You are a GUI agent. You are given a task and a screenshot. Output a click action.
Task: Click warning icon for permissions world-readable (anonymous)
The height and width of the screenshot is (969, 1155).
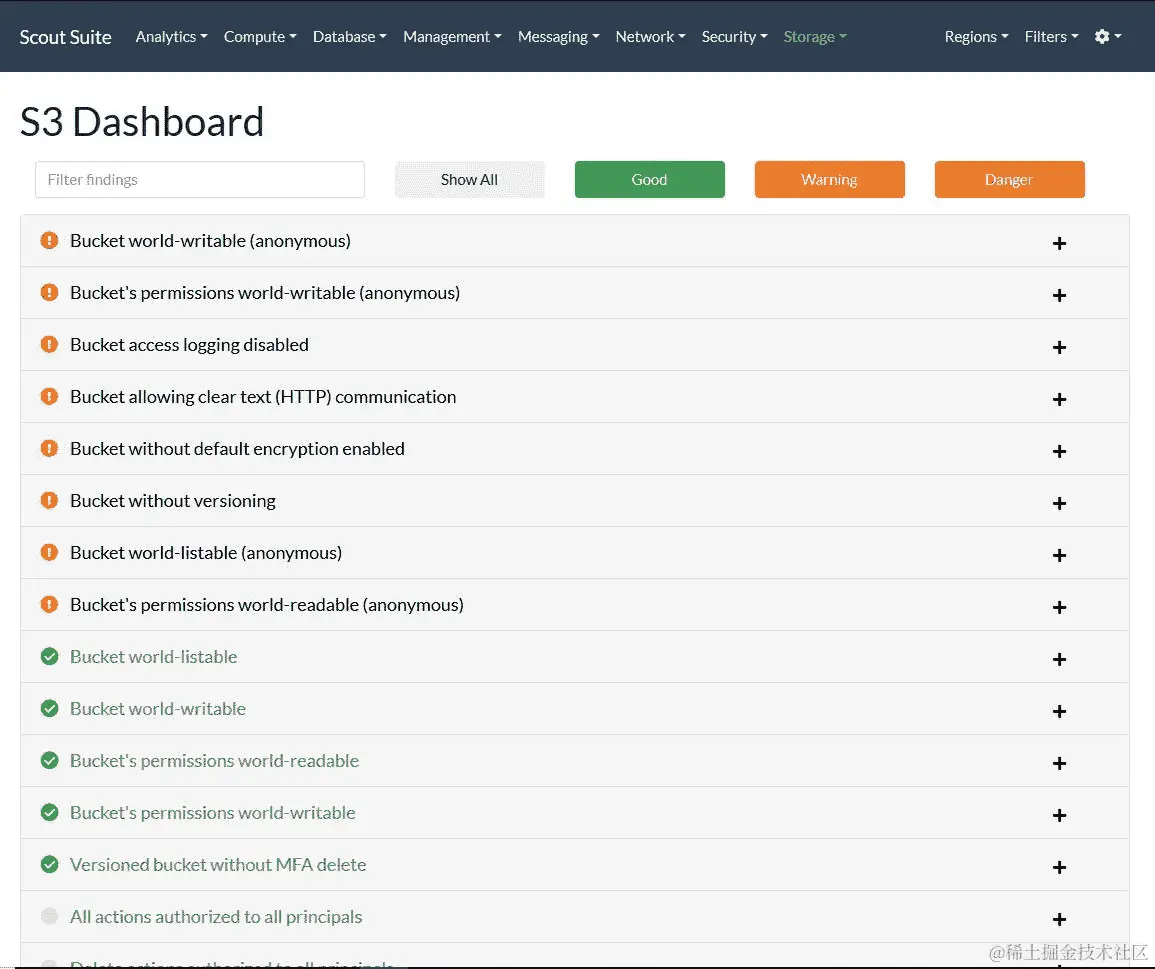point(49,604)
